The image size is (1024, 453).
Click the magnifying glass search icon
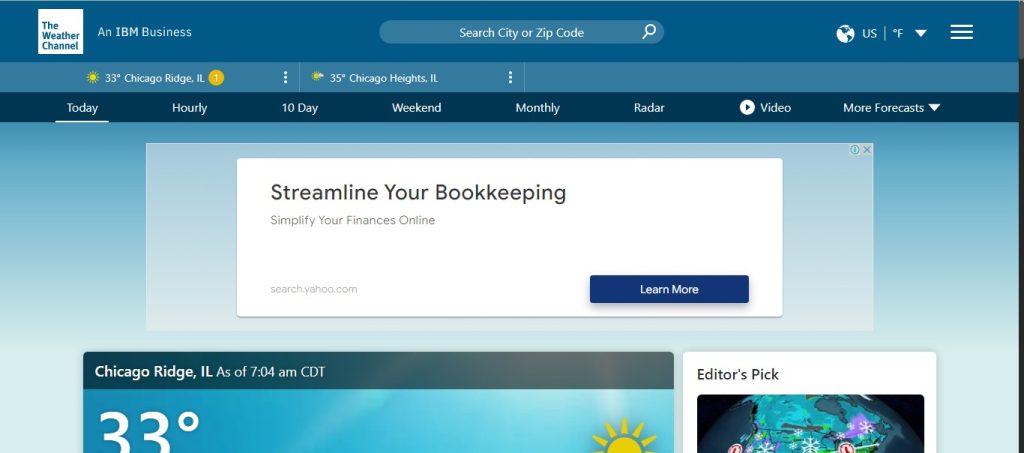(x=649, y=31)
